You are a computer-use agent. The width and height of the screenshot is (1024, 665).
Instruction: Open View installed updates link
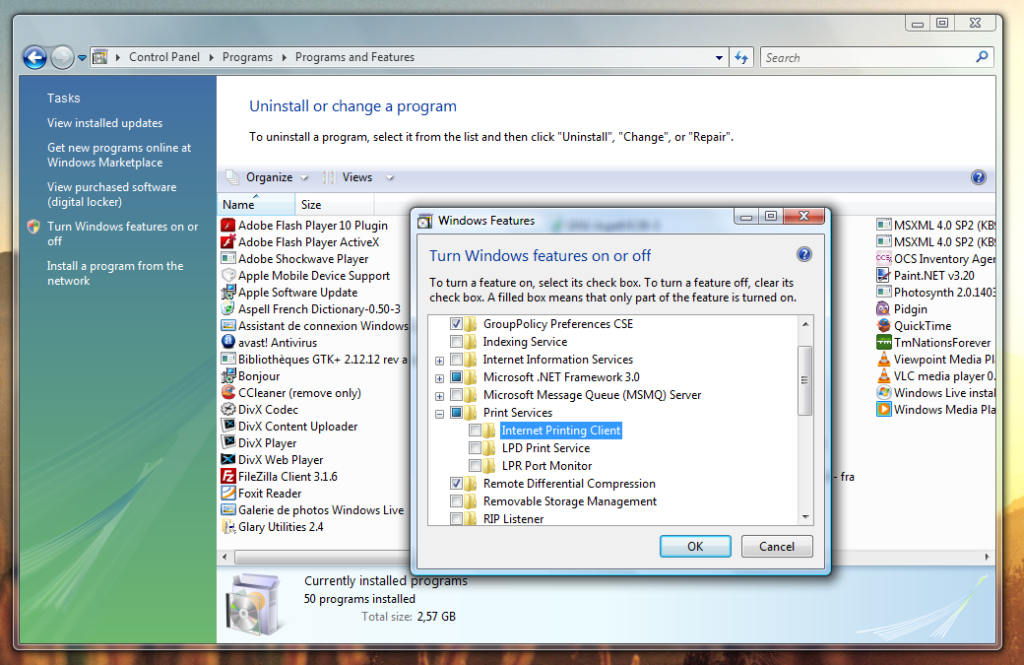104,123
